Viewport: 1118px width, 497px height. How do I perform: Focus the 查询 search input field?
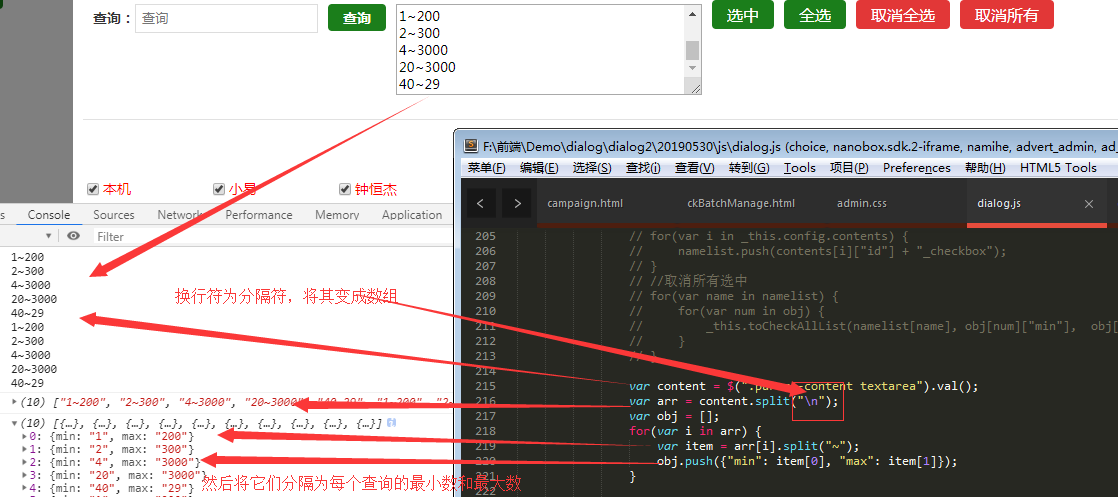[x=226, y=19]
